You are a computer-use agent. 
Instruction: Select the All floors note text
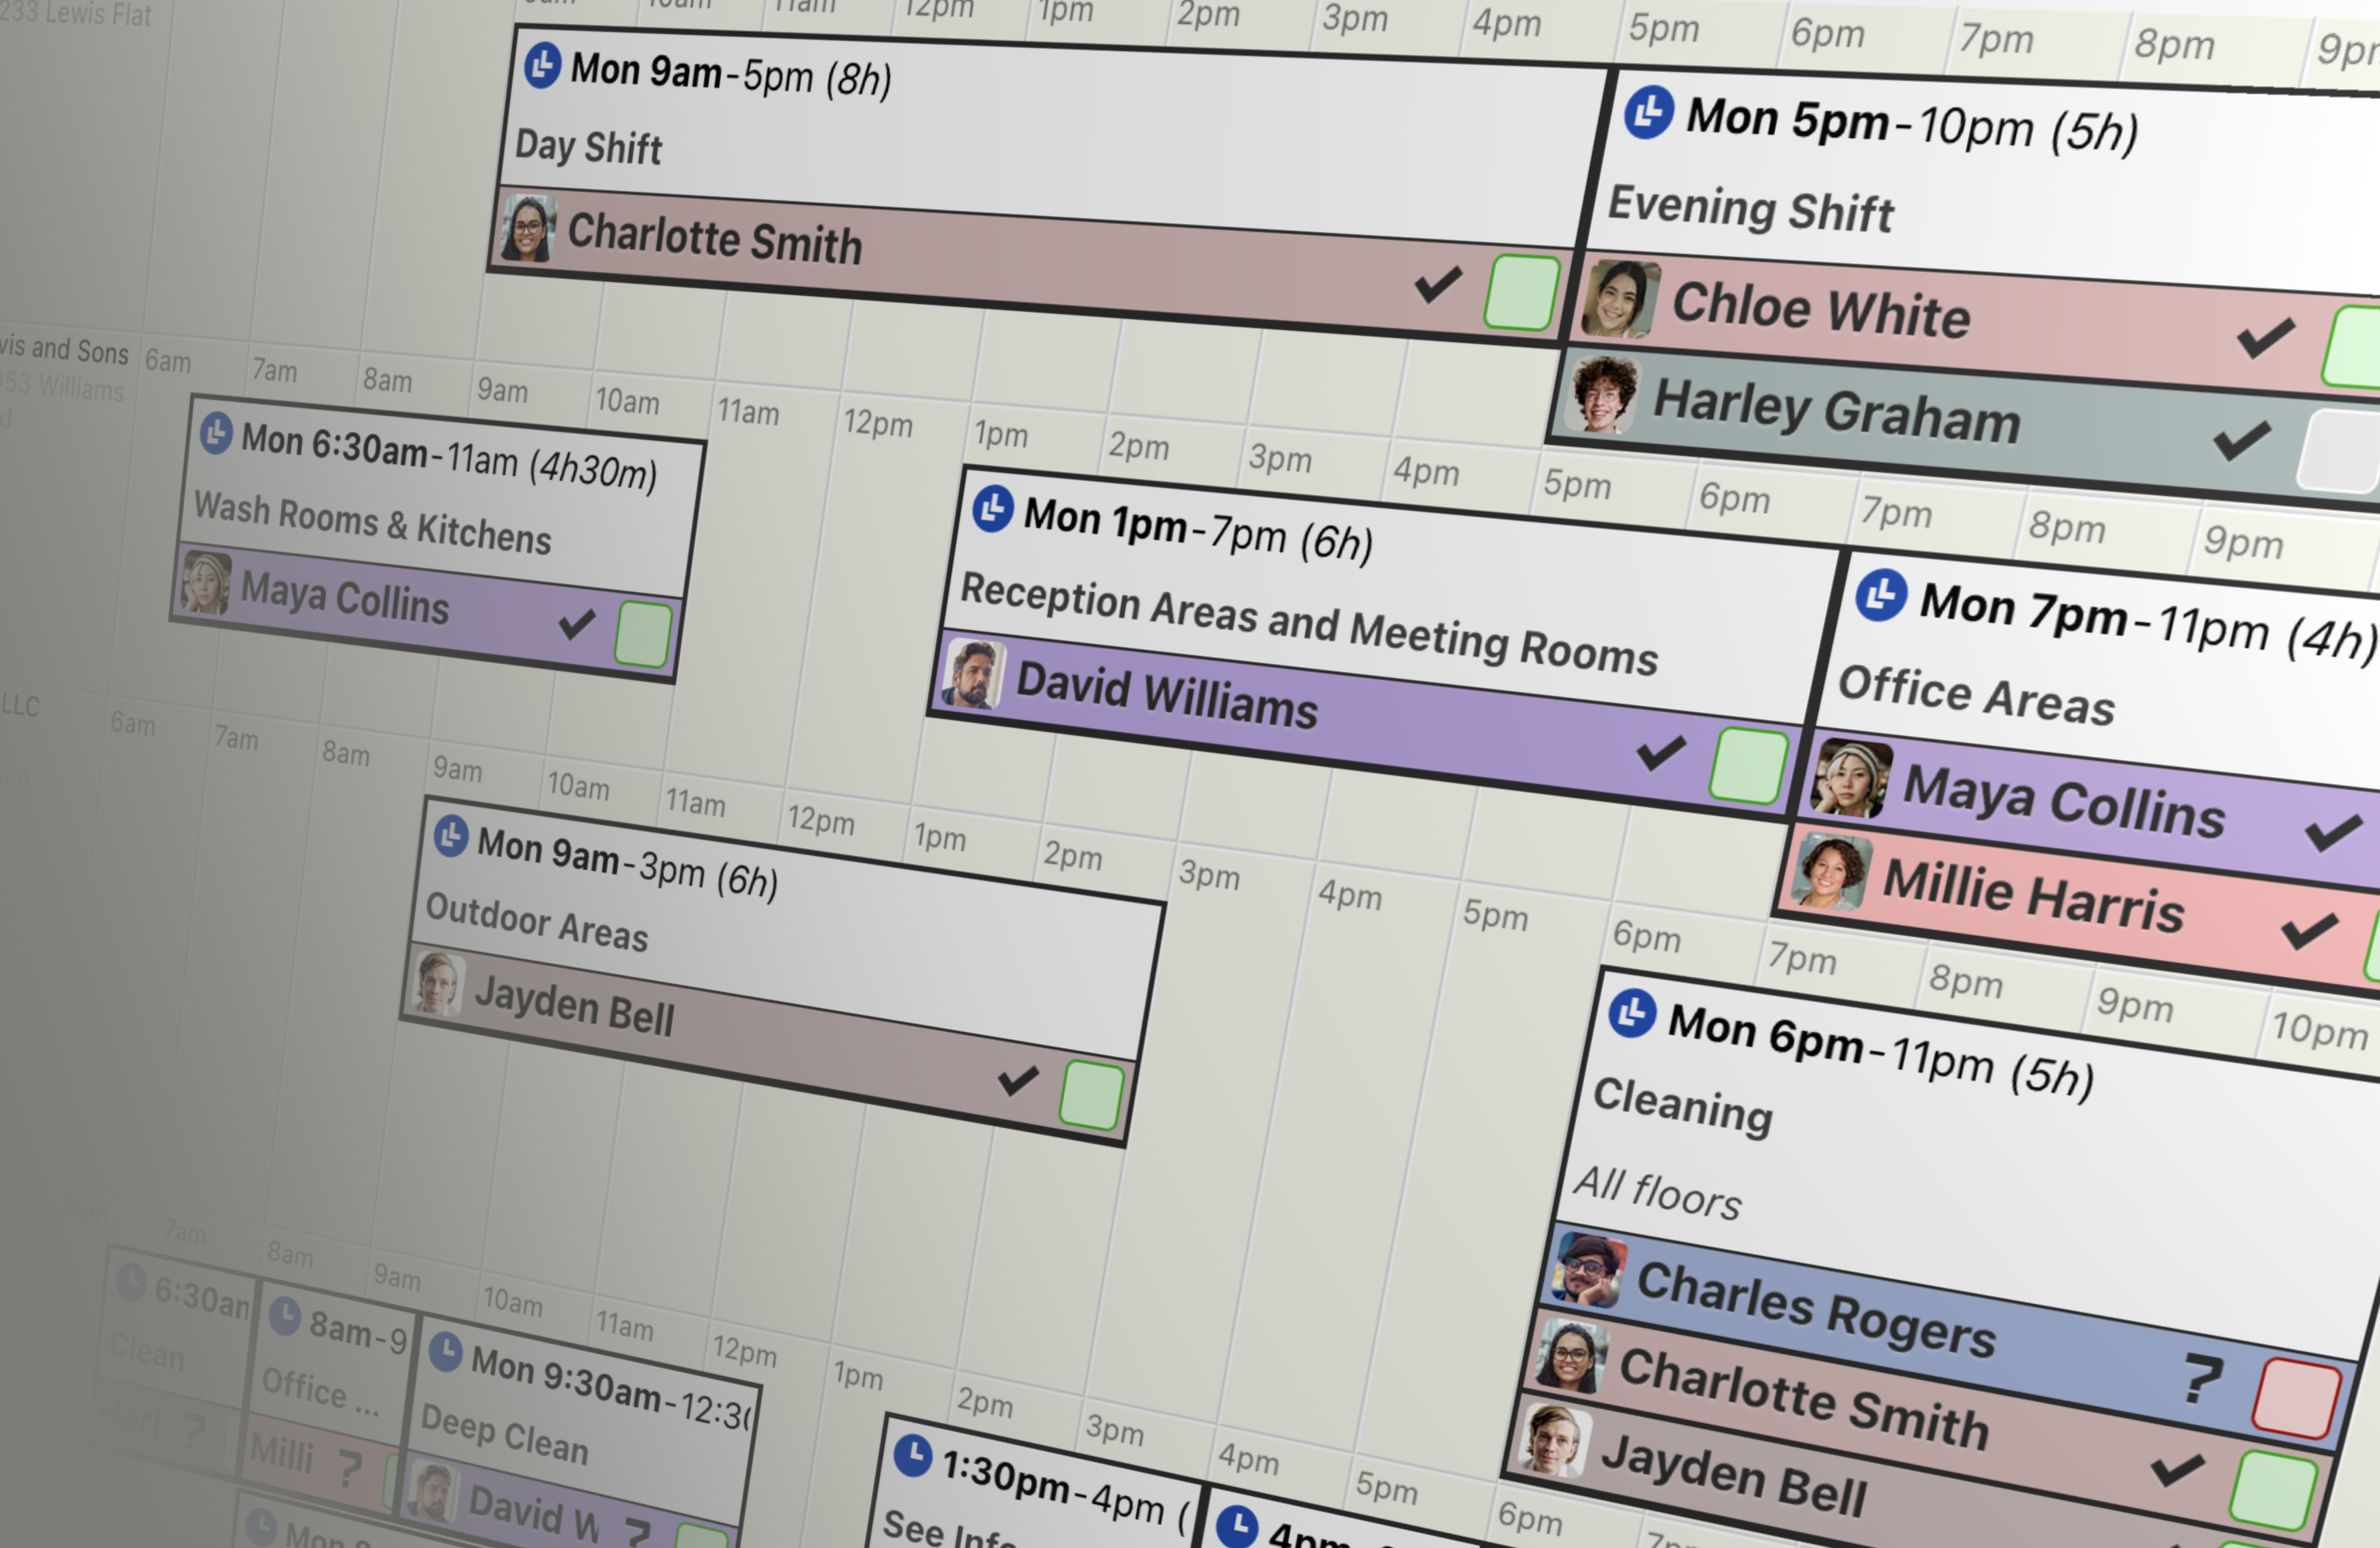point(1658,1192)
